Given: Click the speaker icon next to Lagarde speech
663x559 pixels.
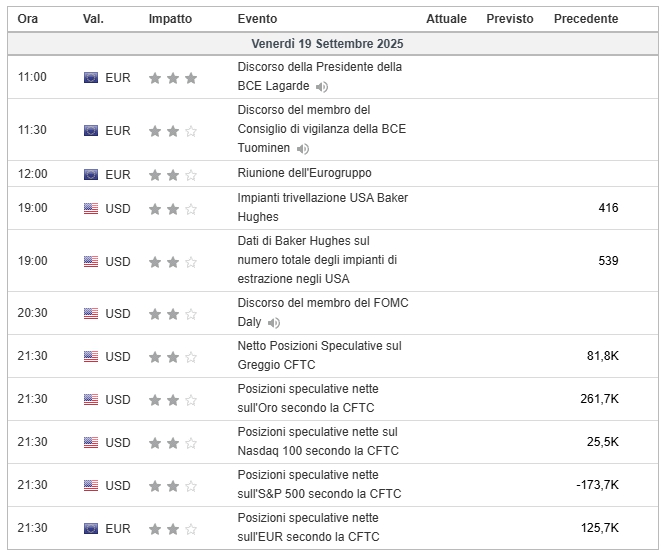Looking at the screenshot, I should coord(322,87).
